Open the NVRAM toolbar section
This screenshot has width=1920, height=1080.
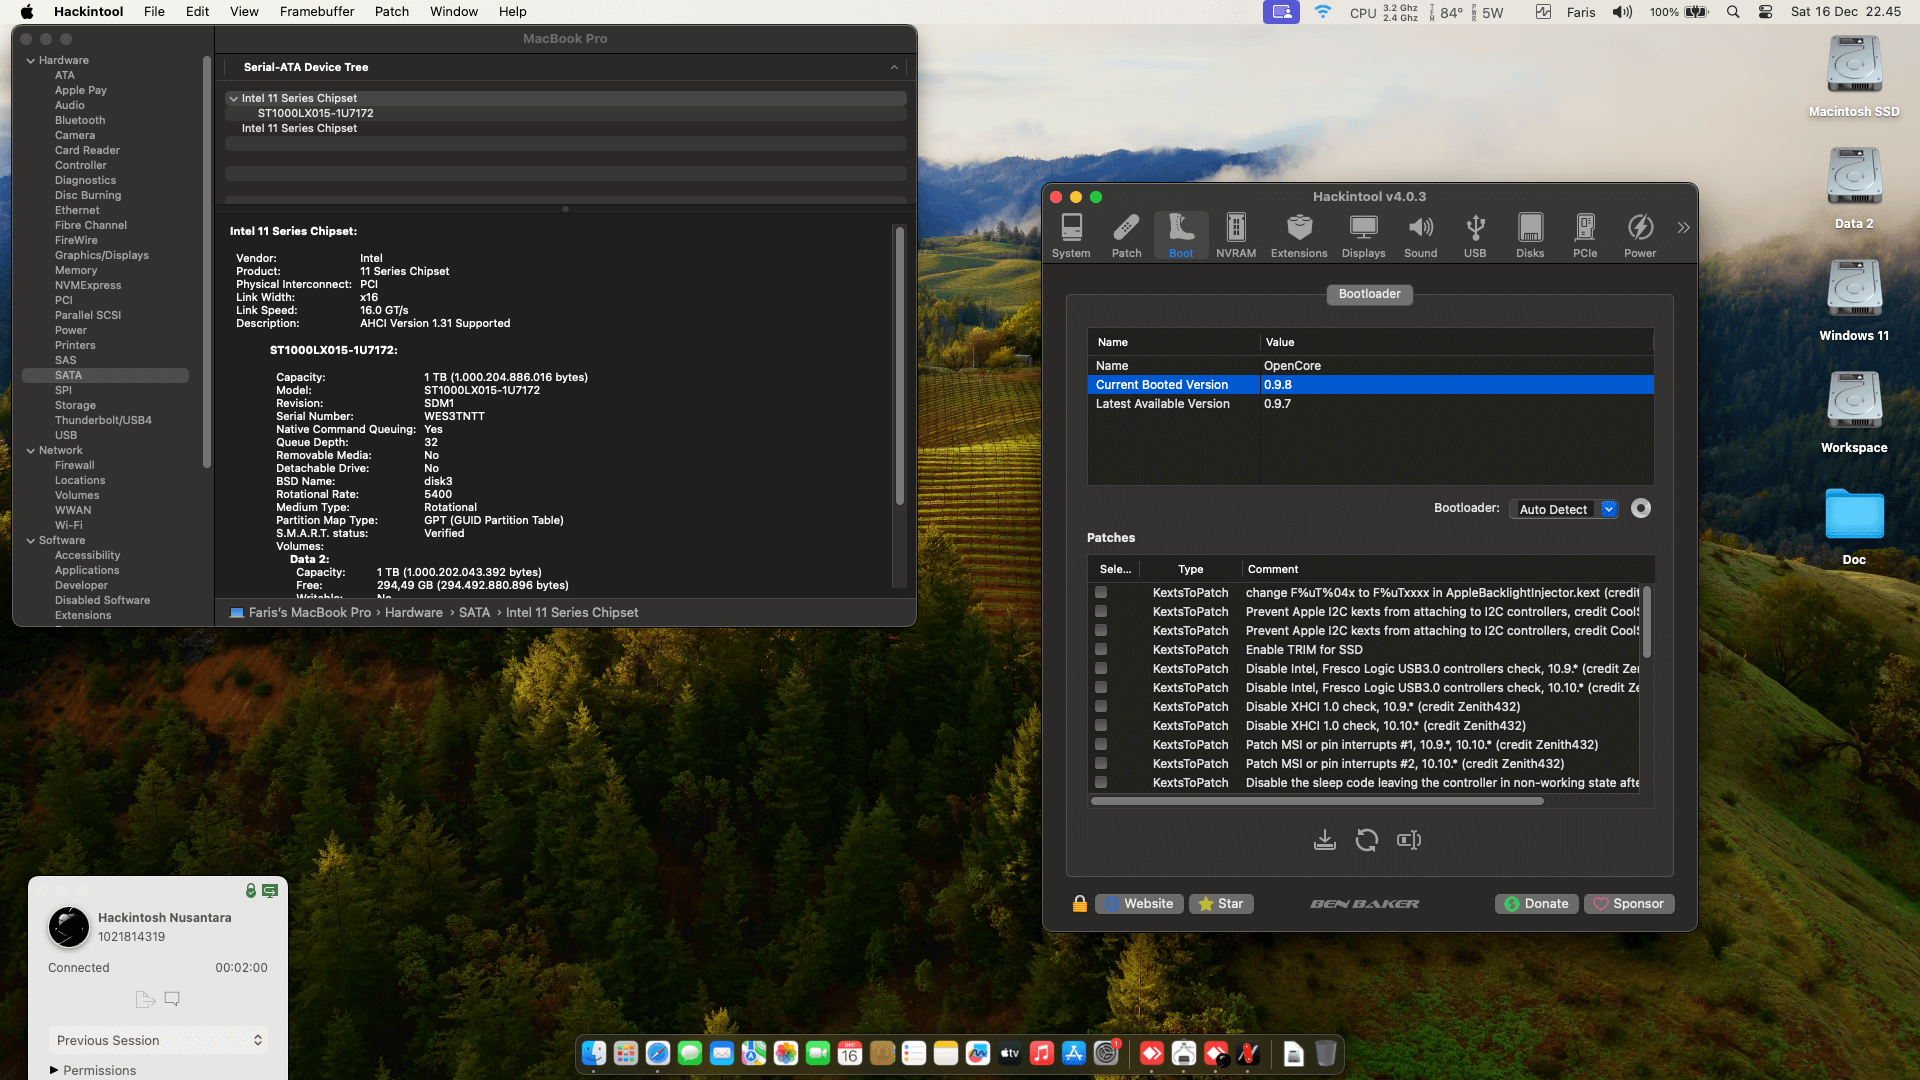[x=1235, y=236]
